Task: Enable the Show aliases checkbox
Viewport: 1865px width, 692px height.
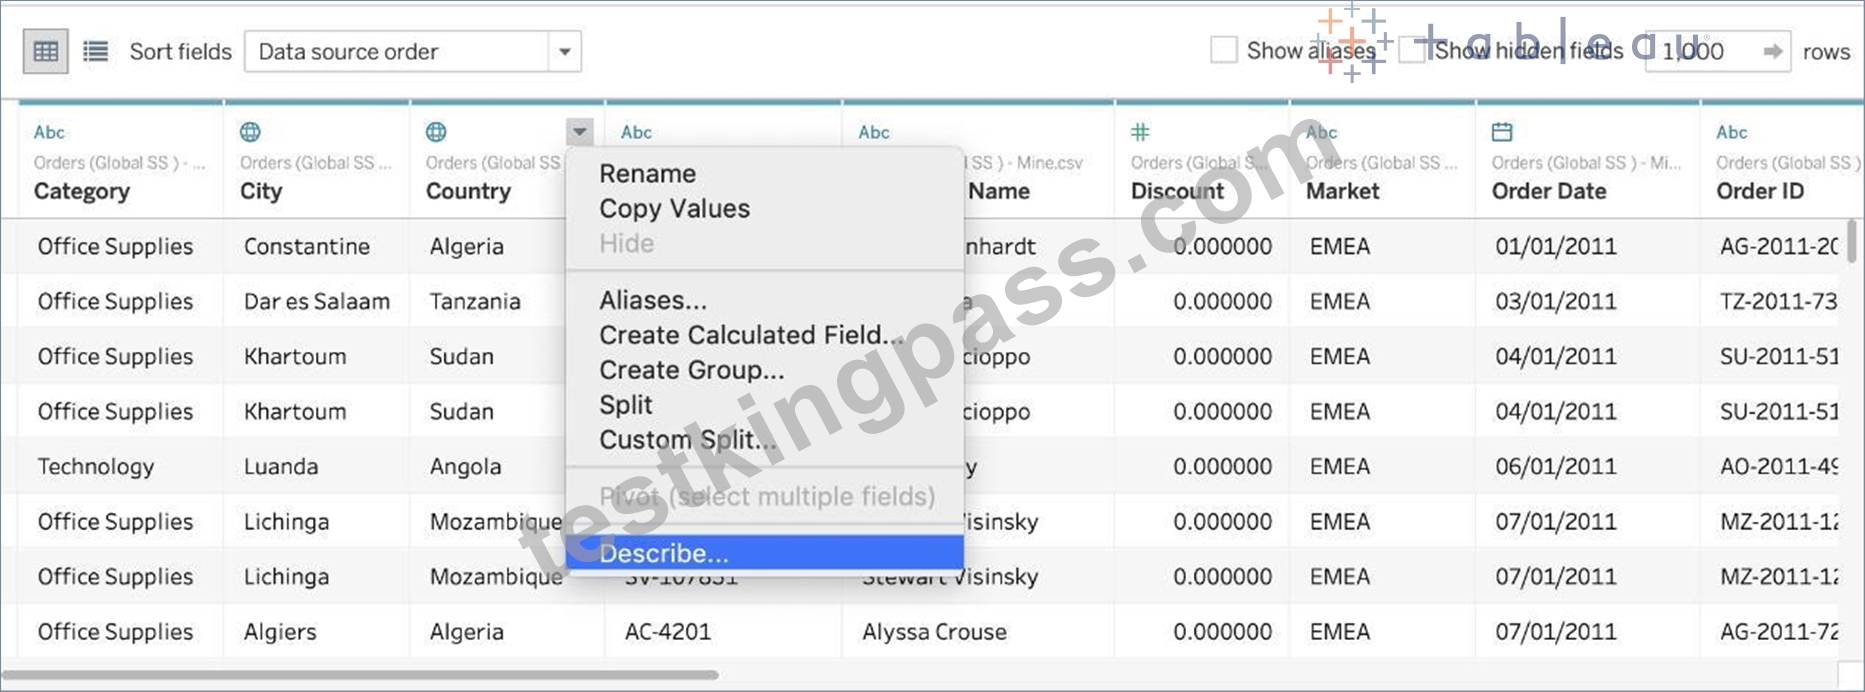Action: (1224, 50)
